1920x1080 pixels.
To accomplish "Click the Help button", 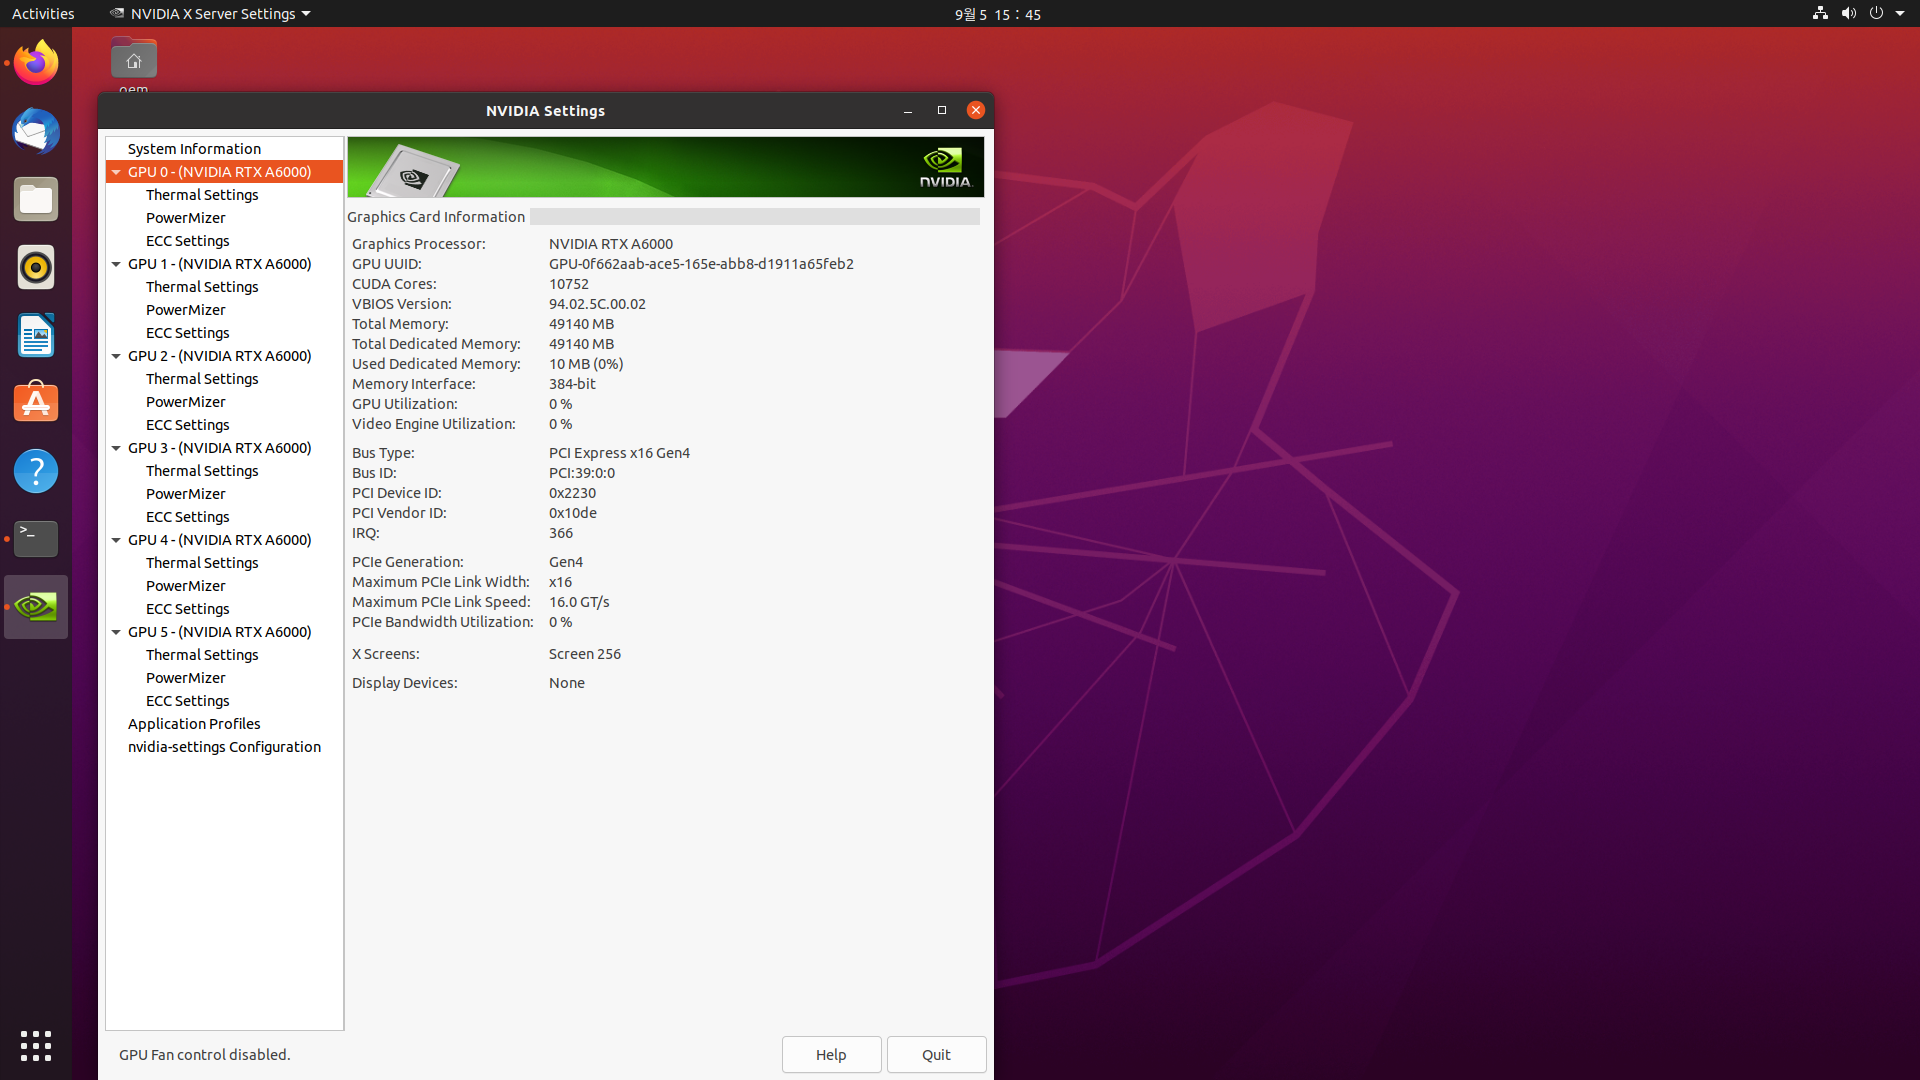I will pyautogui.click(x=831, y=1054).
